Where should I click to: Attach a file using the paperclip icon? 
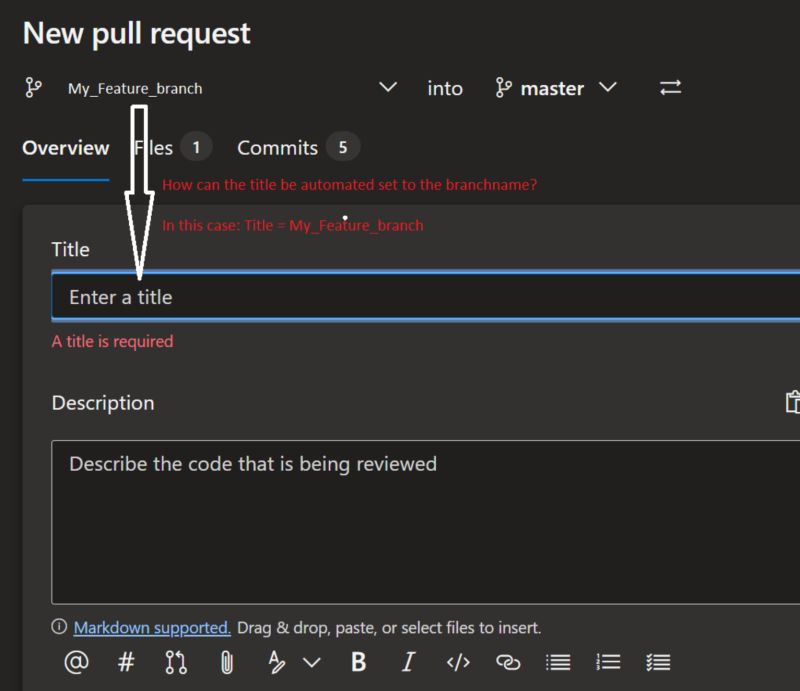(x=226, y=662)
